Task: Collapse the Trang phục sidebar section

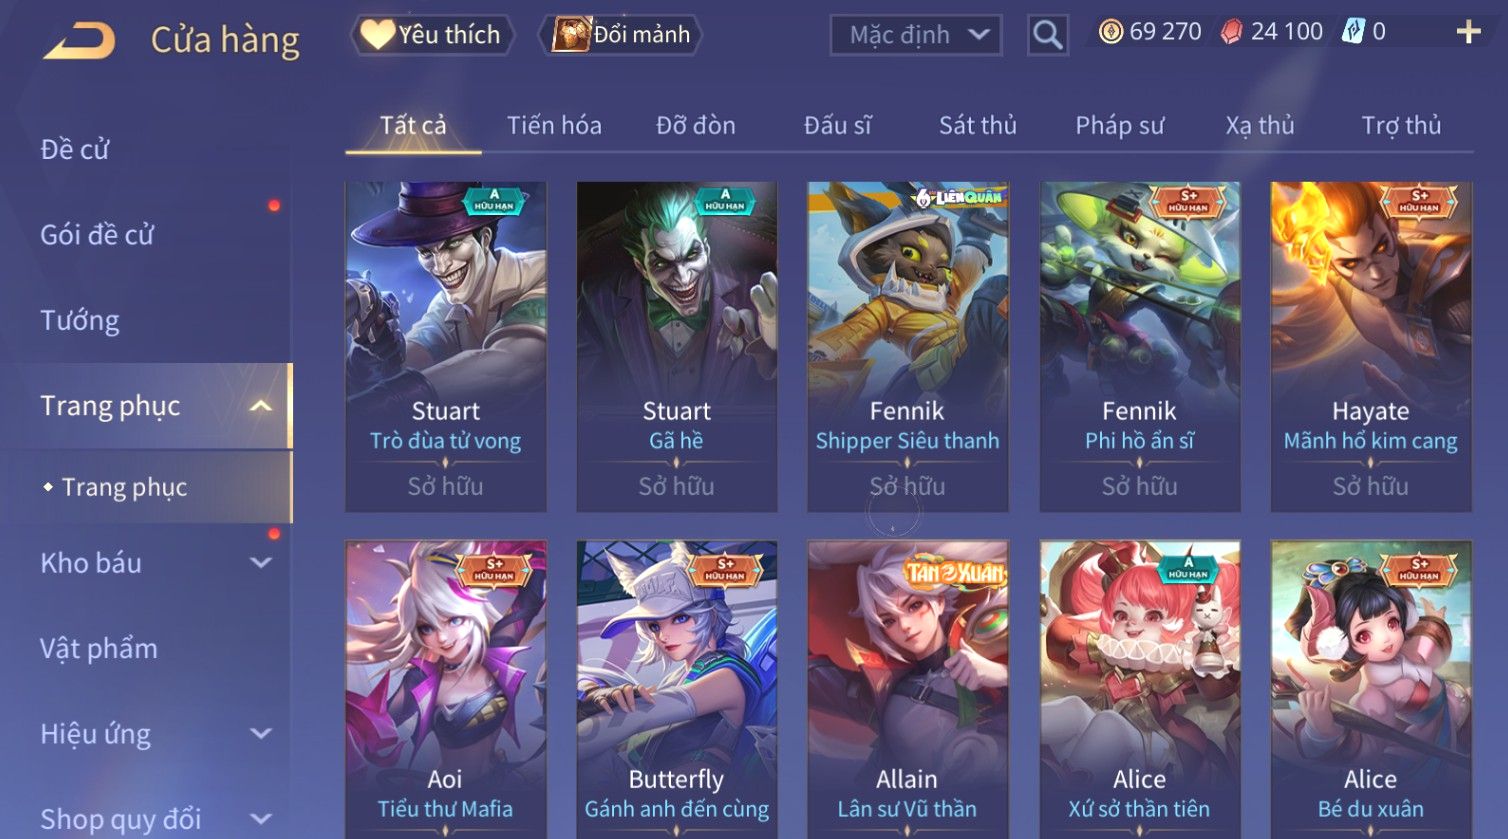Action: click(x=261, y=406)
